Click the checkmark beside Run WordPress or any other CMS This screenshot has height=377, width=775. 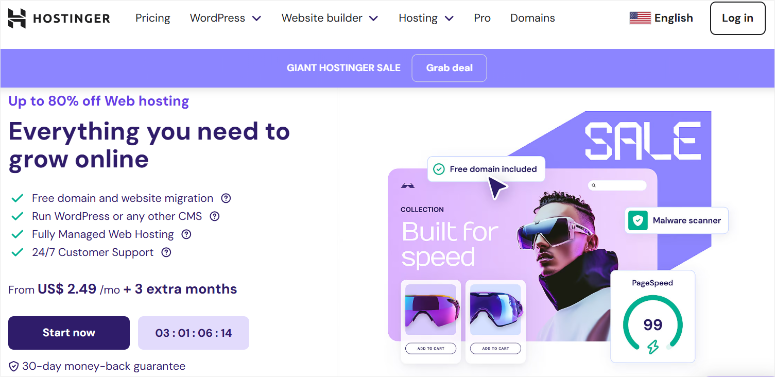(x=17, y=216)
